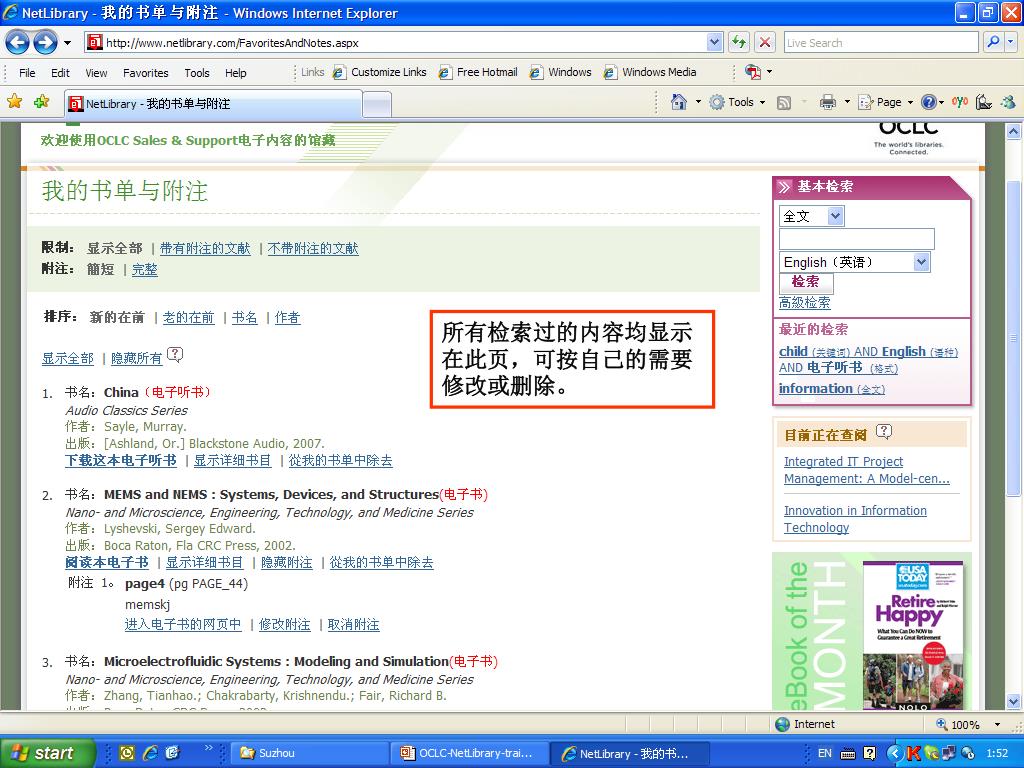
Task: Click the 检索 search button
Action: [806, 282]
